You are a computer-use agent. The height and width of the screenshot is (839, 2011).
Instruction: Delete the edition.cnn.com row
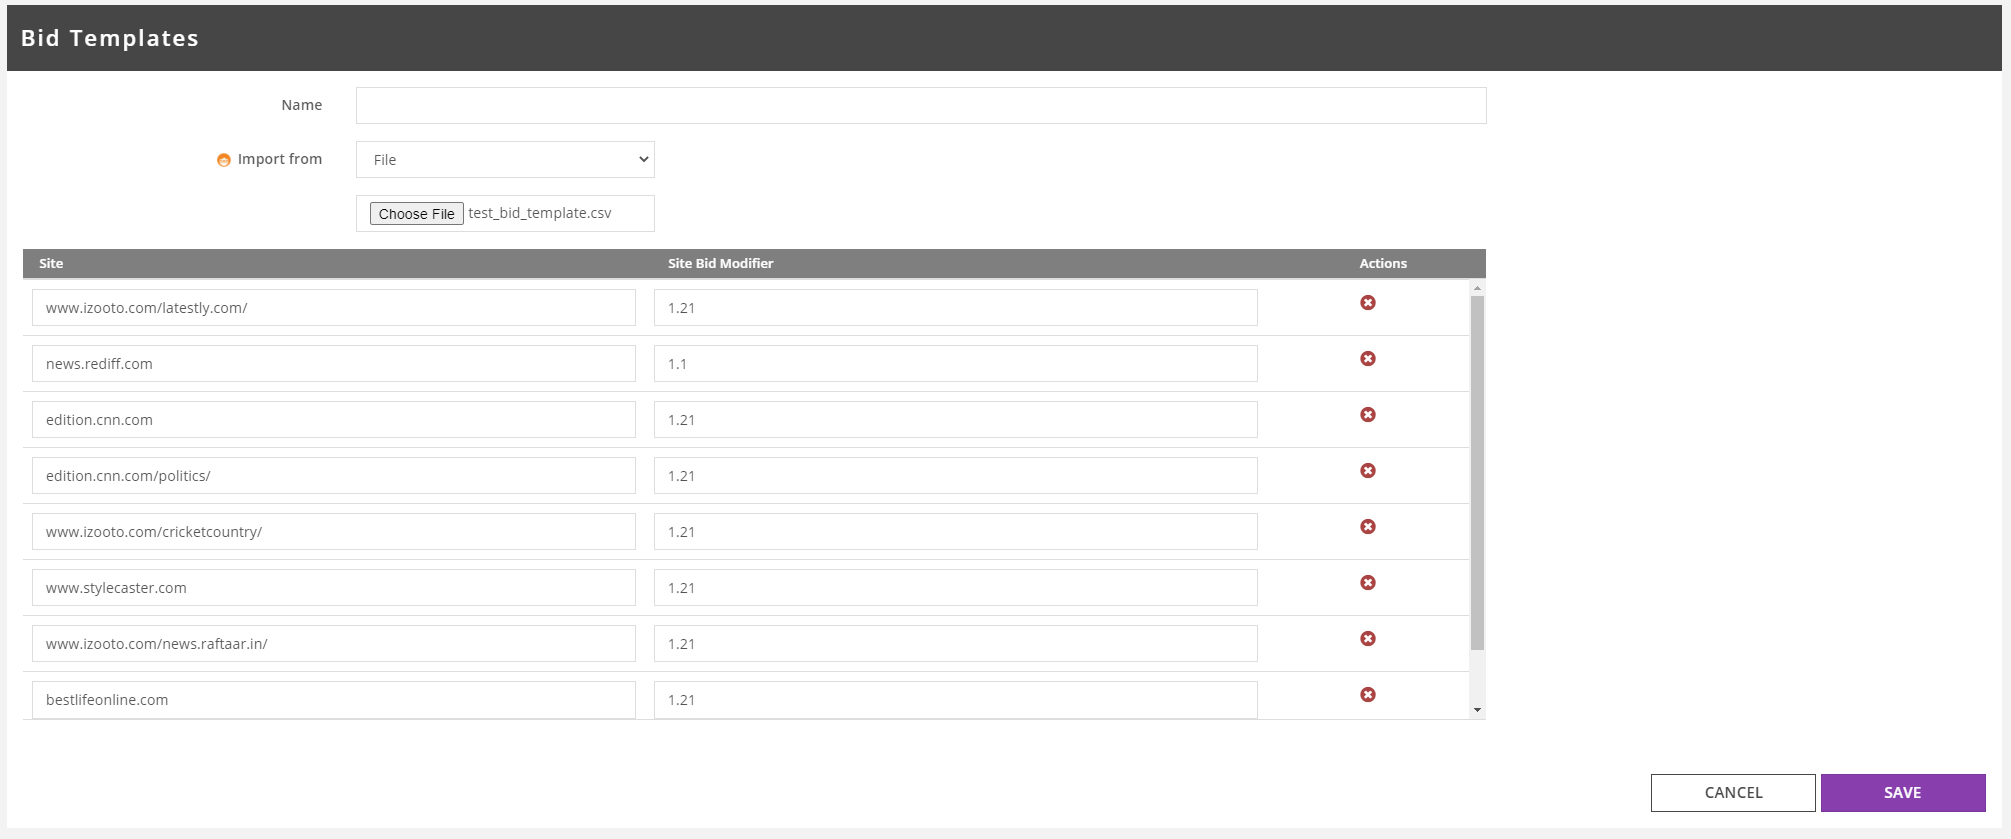point(1367,415)
